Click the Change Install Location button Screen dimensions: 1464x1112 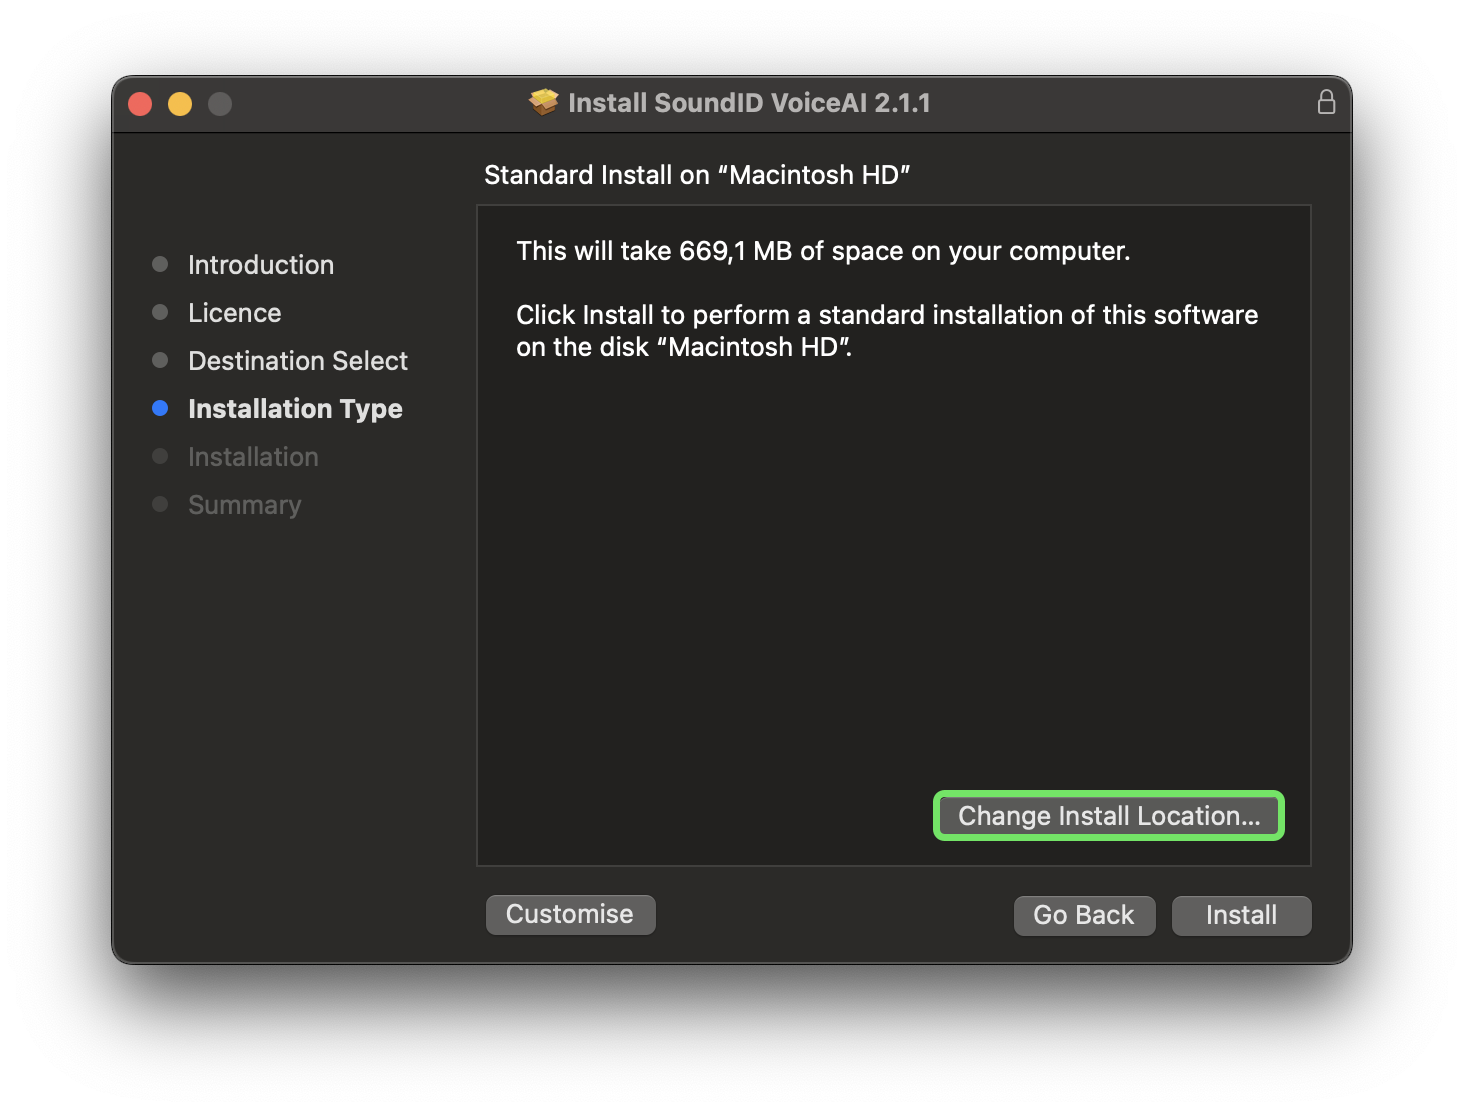point(1108,816)
